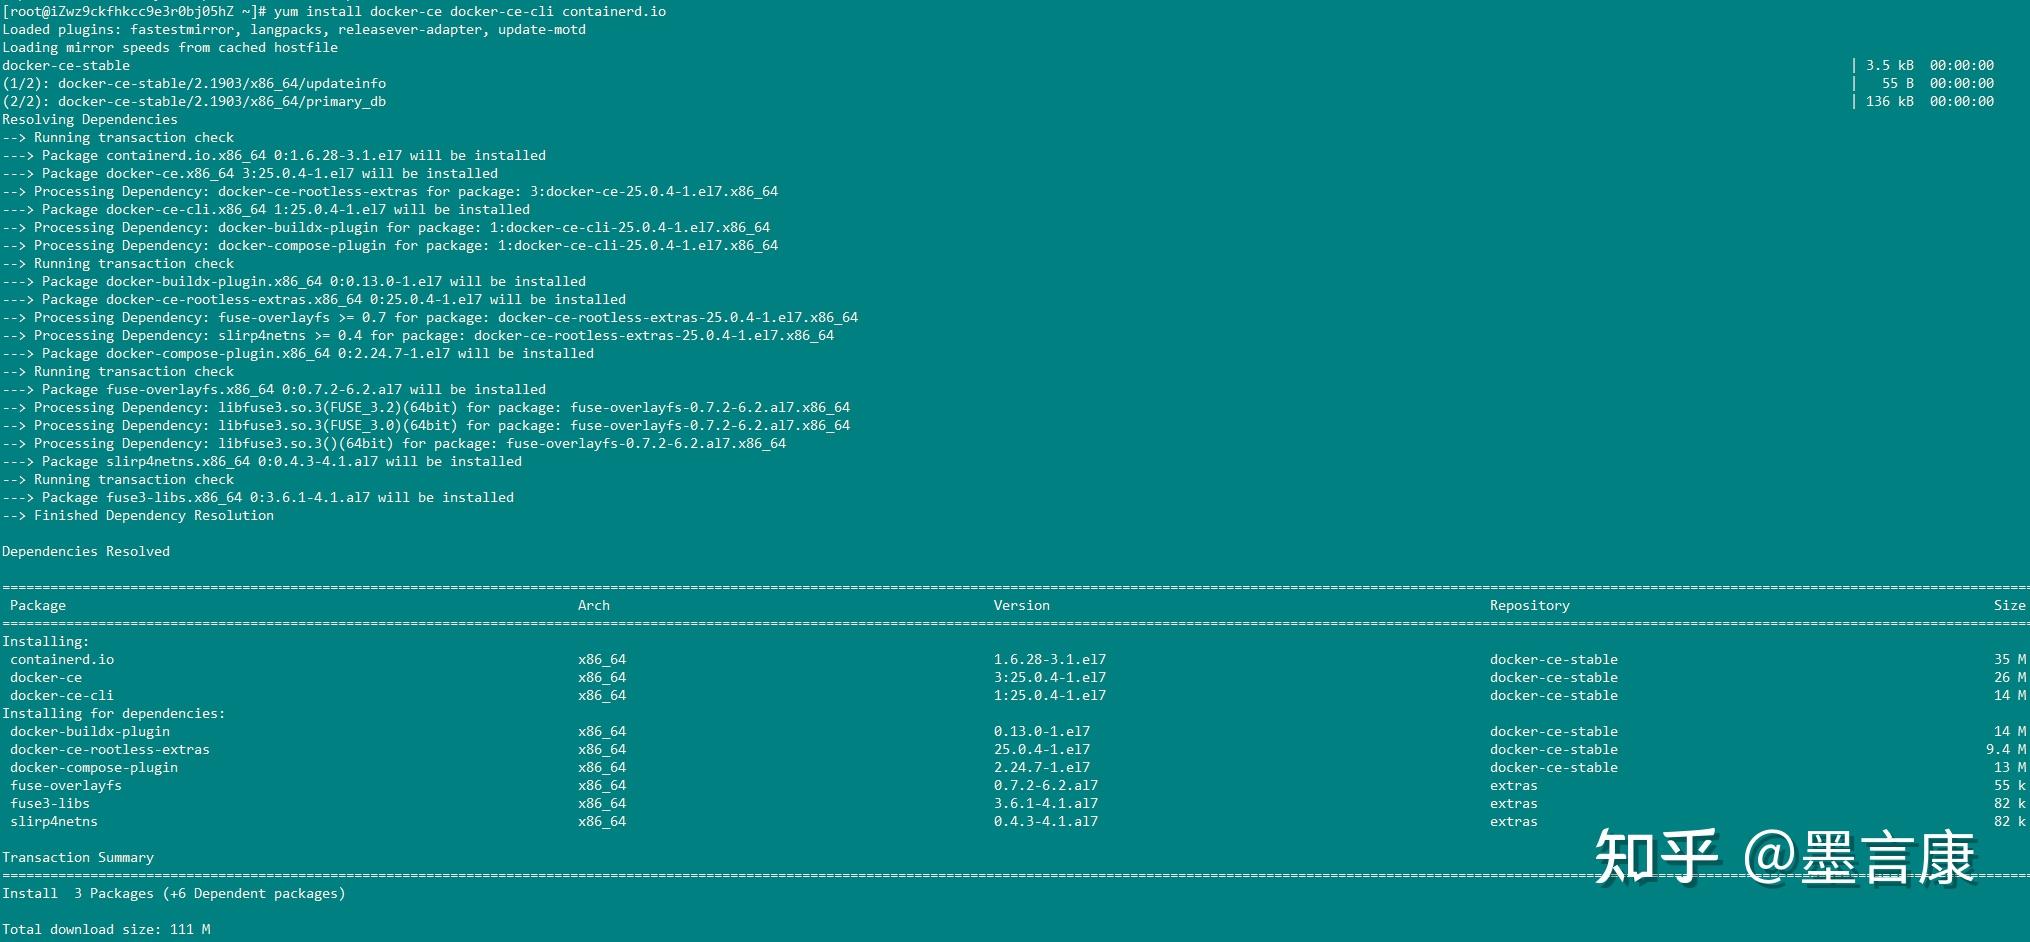Select the fuse3-libs package line
Viewport: 2030px width, 942px height.
pyautogui.click(x=49, y=803)
